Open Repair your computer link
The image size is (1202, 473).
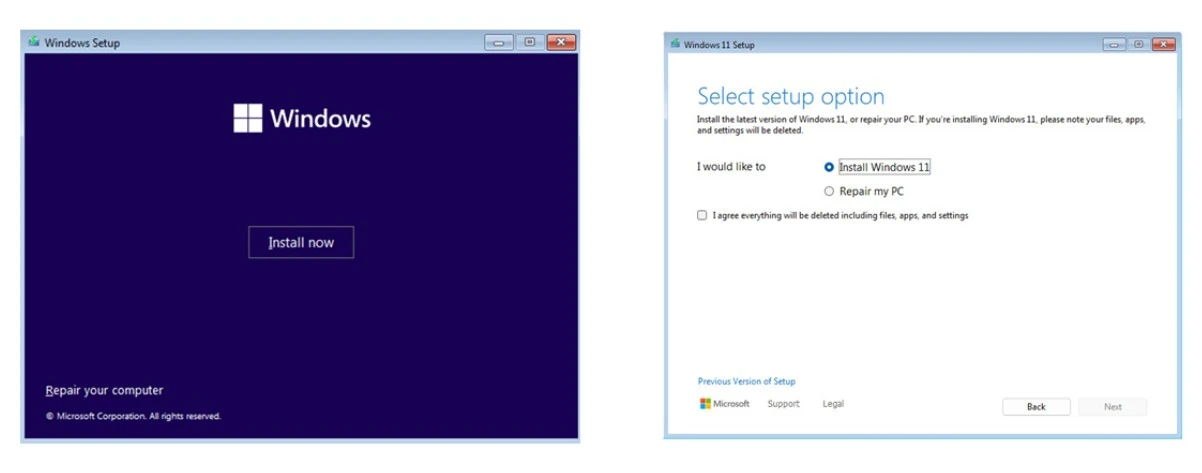point(104,391)
